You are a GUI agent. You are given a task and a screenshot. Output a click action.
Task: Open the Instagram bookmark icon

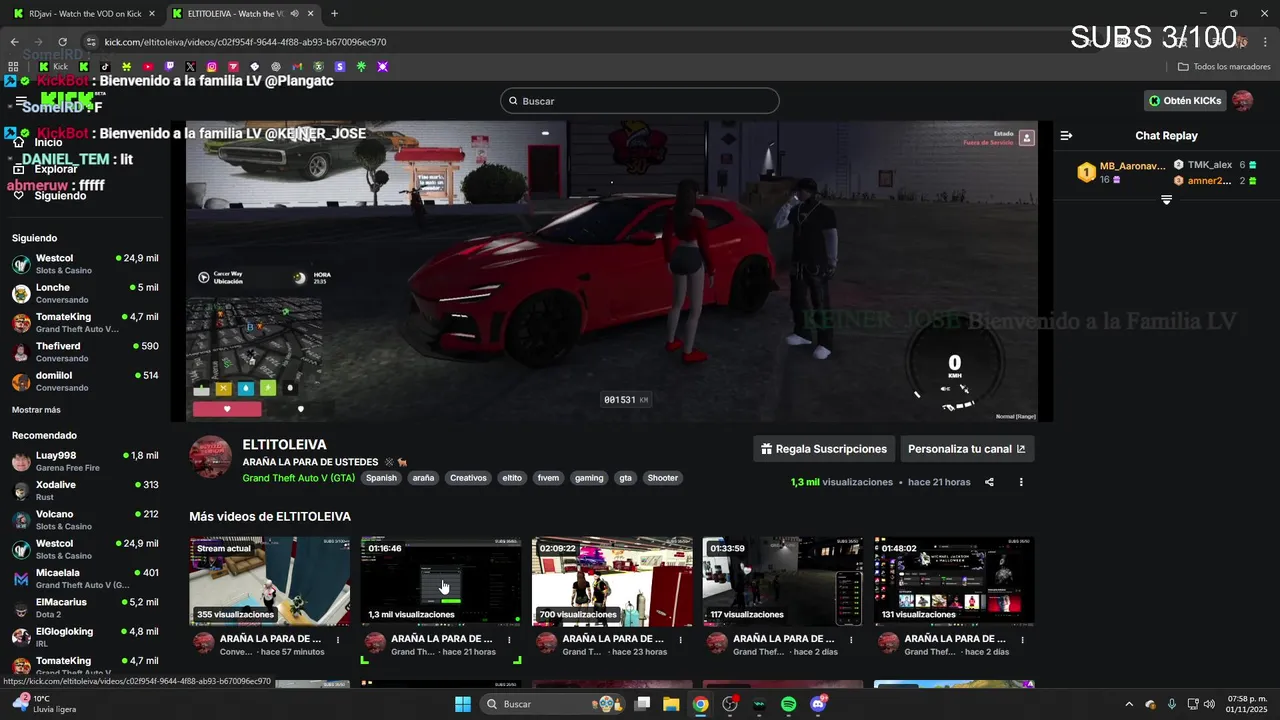pos(212,67)
